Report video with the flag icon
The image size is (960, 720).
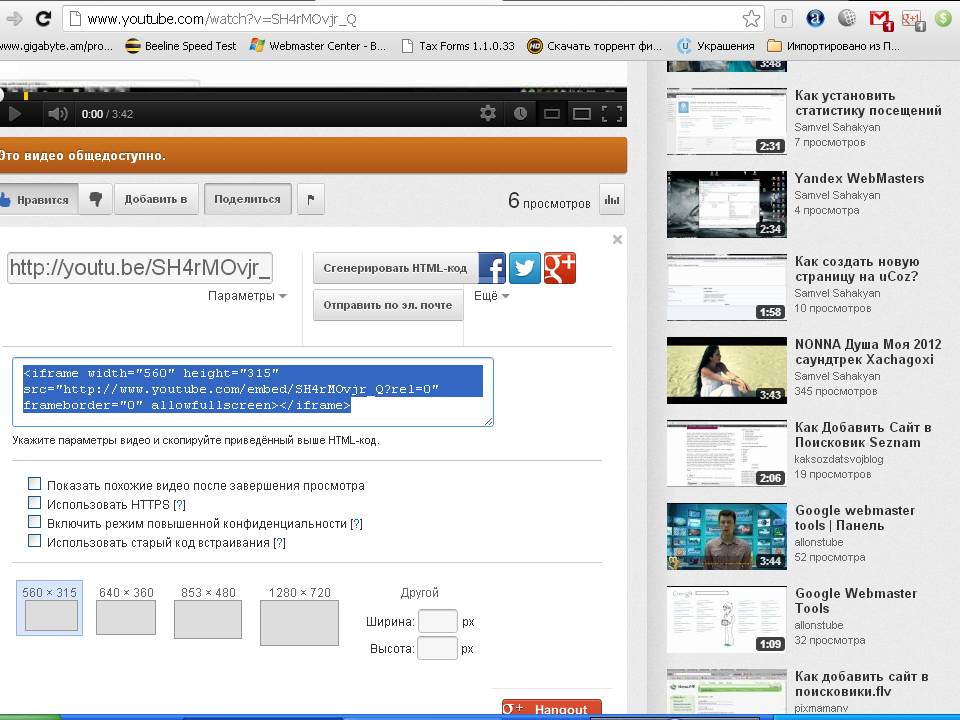[310, 199]
